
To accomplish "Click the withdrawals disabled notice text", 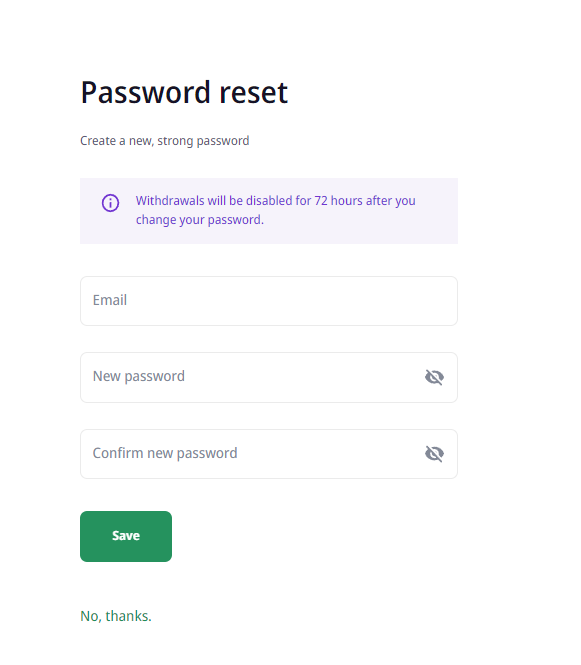I will pyautogui.click(x=276, y=210).
